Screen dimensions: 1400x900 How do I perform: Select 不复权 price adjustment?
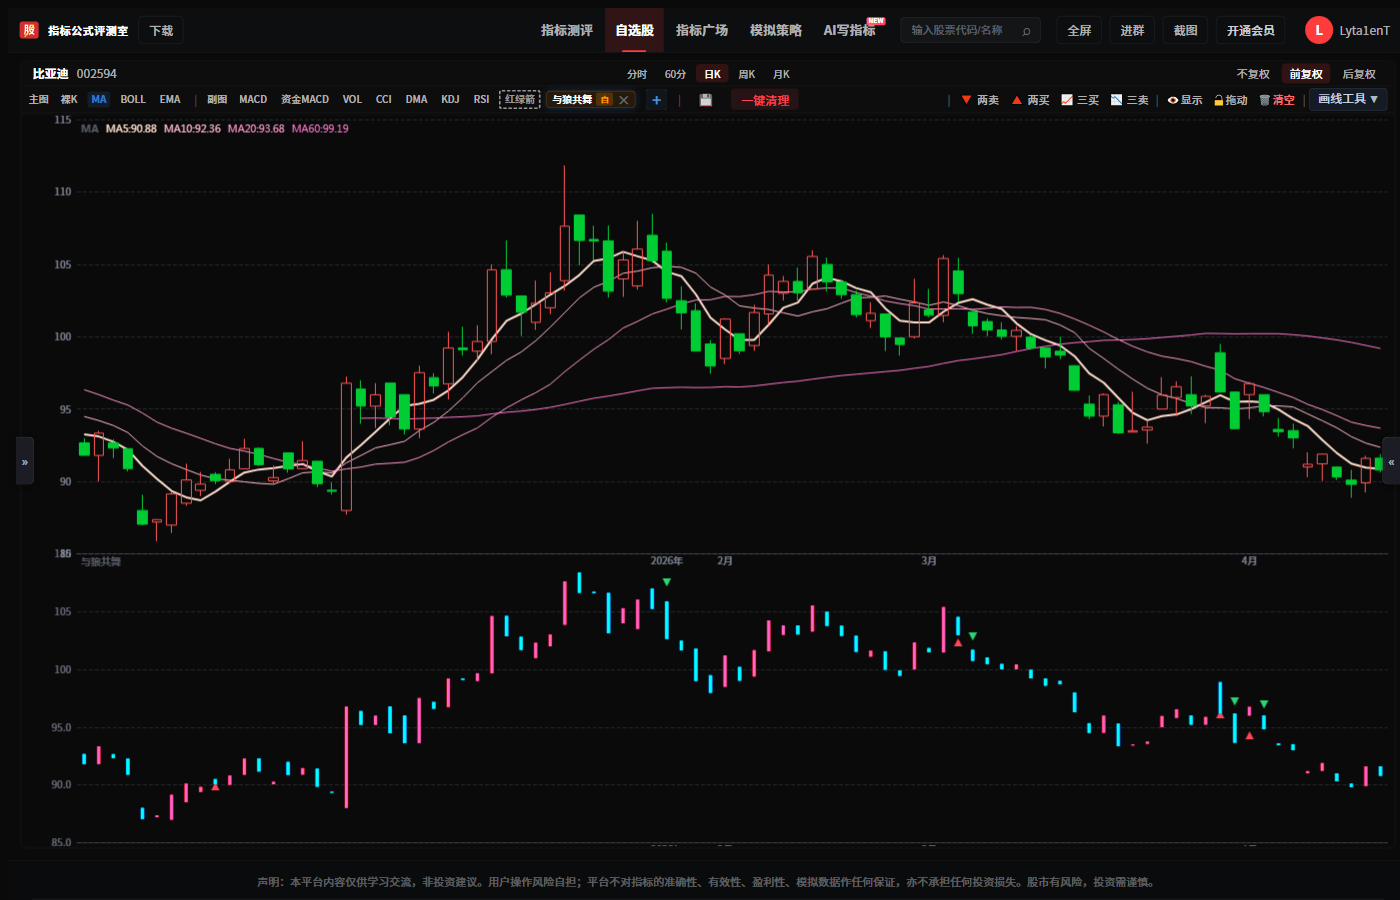(x=1253, y=74)
